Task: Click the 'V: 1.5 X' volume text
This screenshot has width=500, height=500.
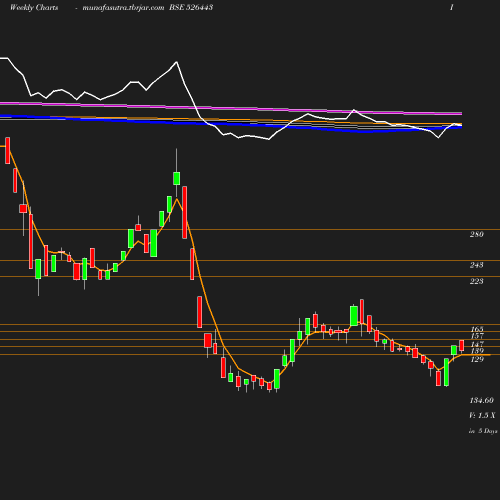Action: 482,415
